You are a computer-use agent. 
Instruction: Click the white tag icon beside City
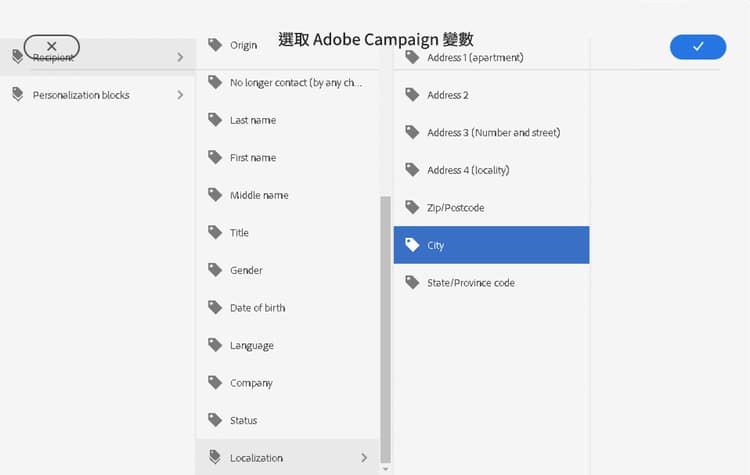pyautogui.click(x=412, y=245)
